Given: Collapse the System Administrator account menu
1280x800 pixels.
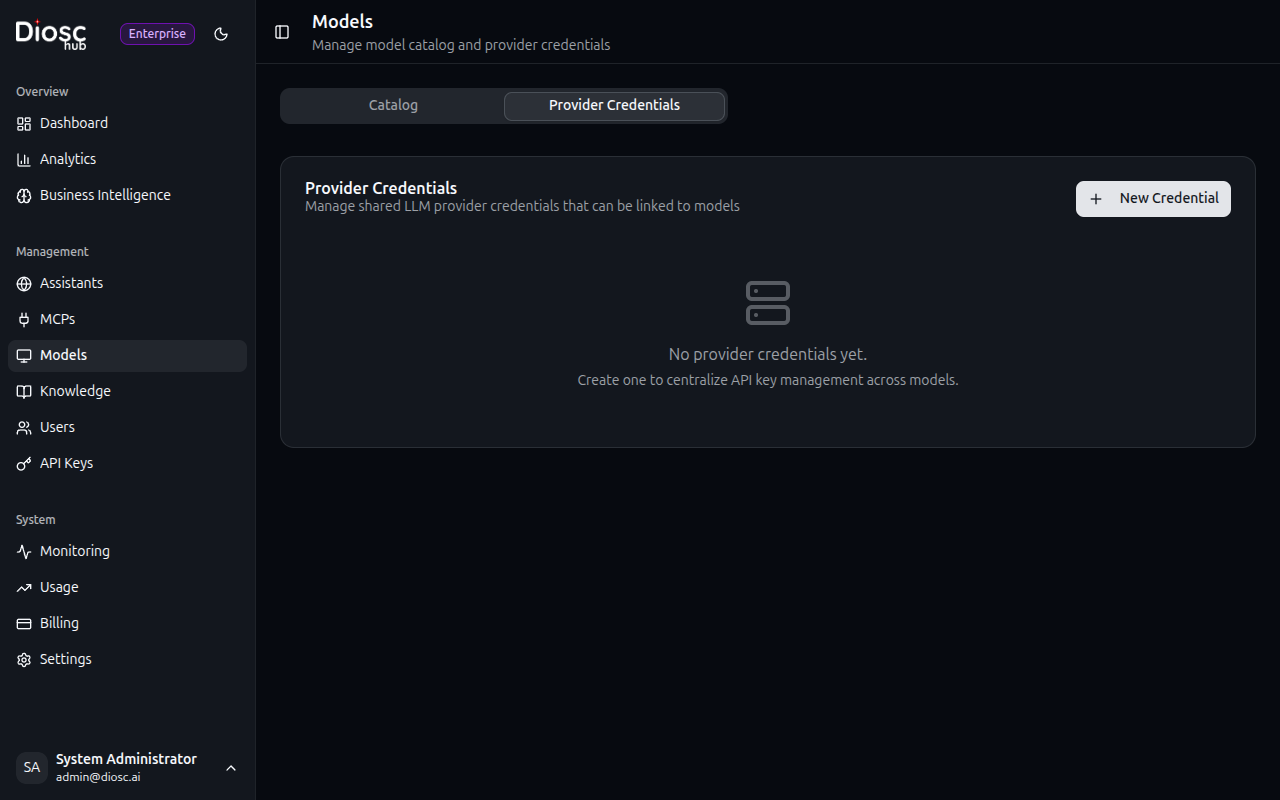Looking at the screenshot, I should [x=231, y=768].
